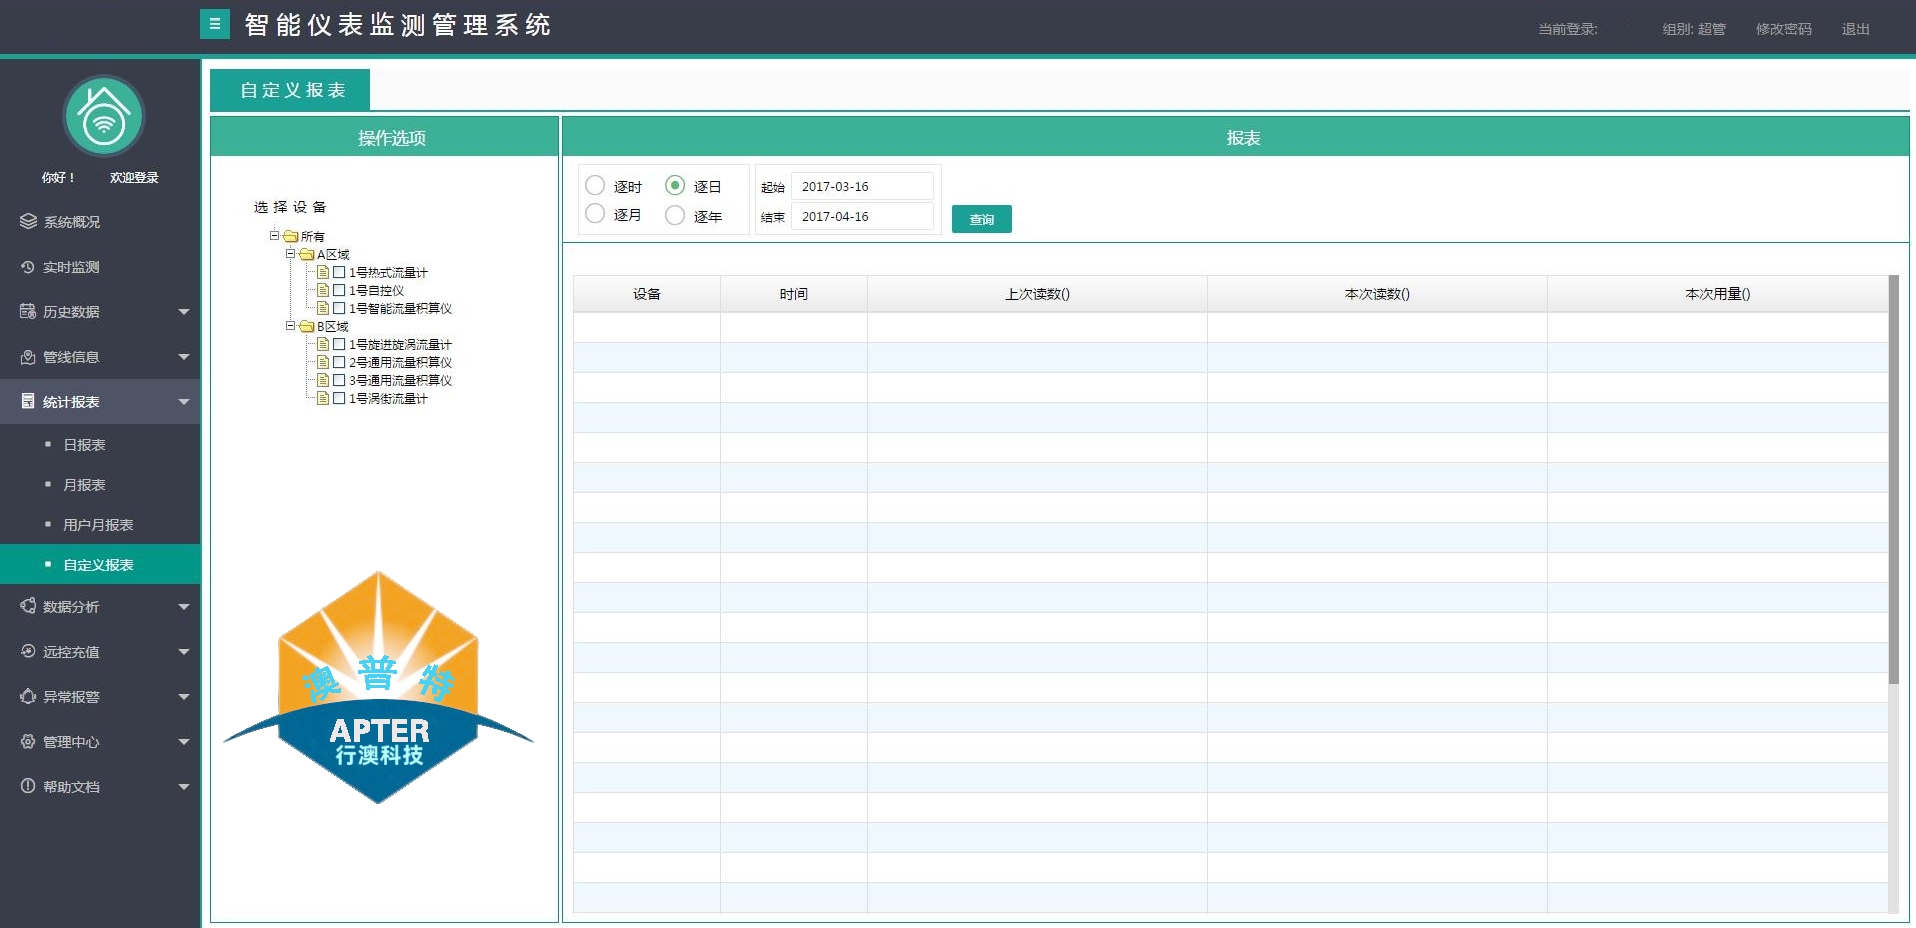Click the 系统概况 layers icon
The width and height of the screenshot is (1916, 928).
click(x=28, y=221)
